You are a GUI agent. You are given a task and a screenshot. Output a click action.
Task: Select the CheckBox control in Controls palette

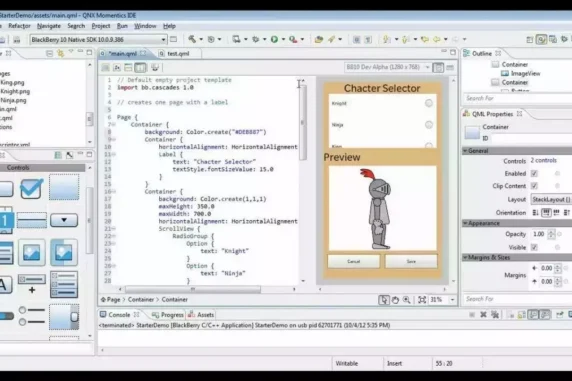coord(31,188)
